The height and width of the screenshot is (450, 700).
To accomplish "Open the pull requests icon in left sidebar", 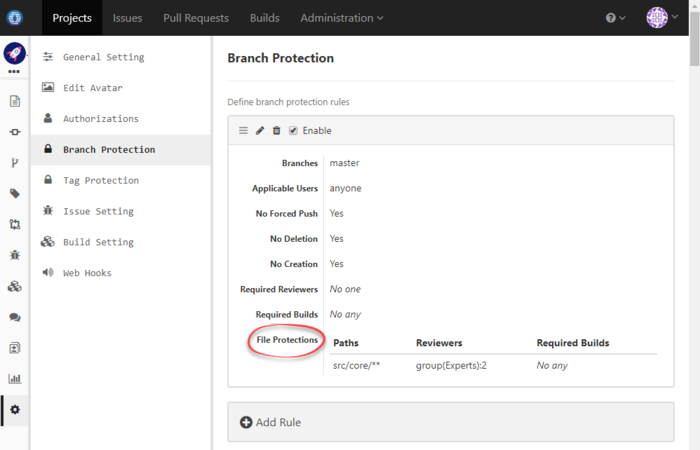I will tap(15, 225).
